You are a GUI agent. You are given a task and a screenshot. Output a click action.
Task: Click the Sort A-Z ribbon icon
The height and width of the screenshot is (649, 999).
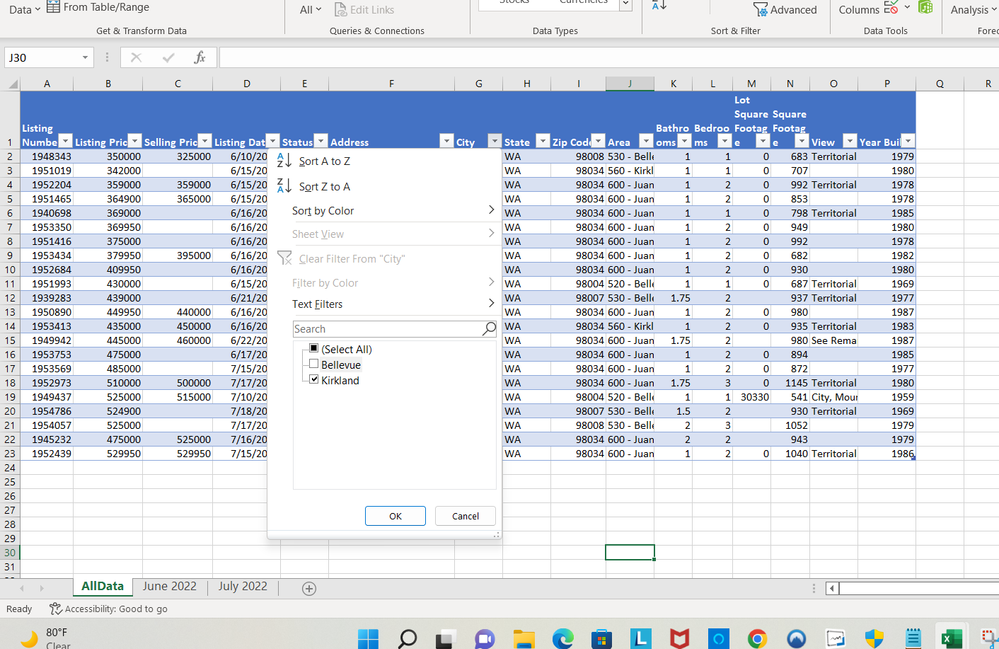click(659, 5)
